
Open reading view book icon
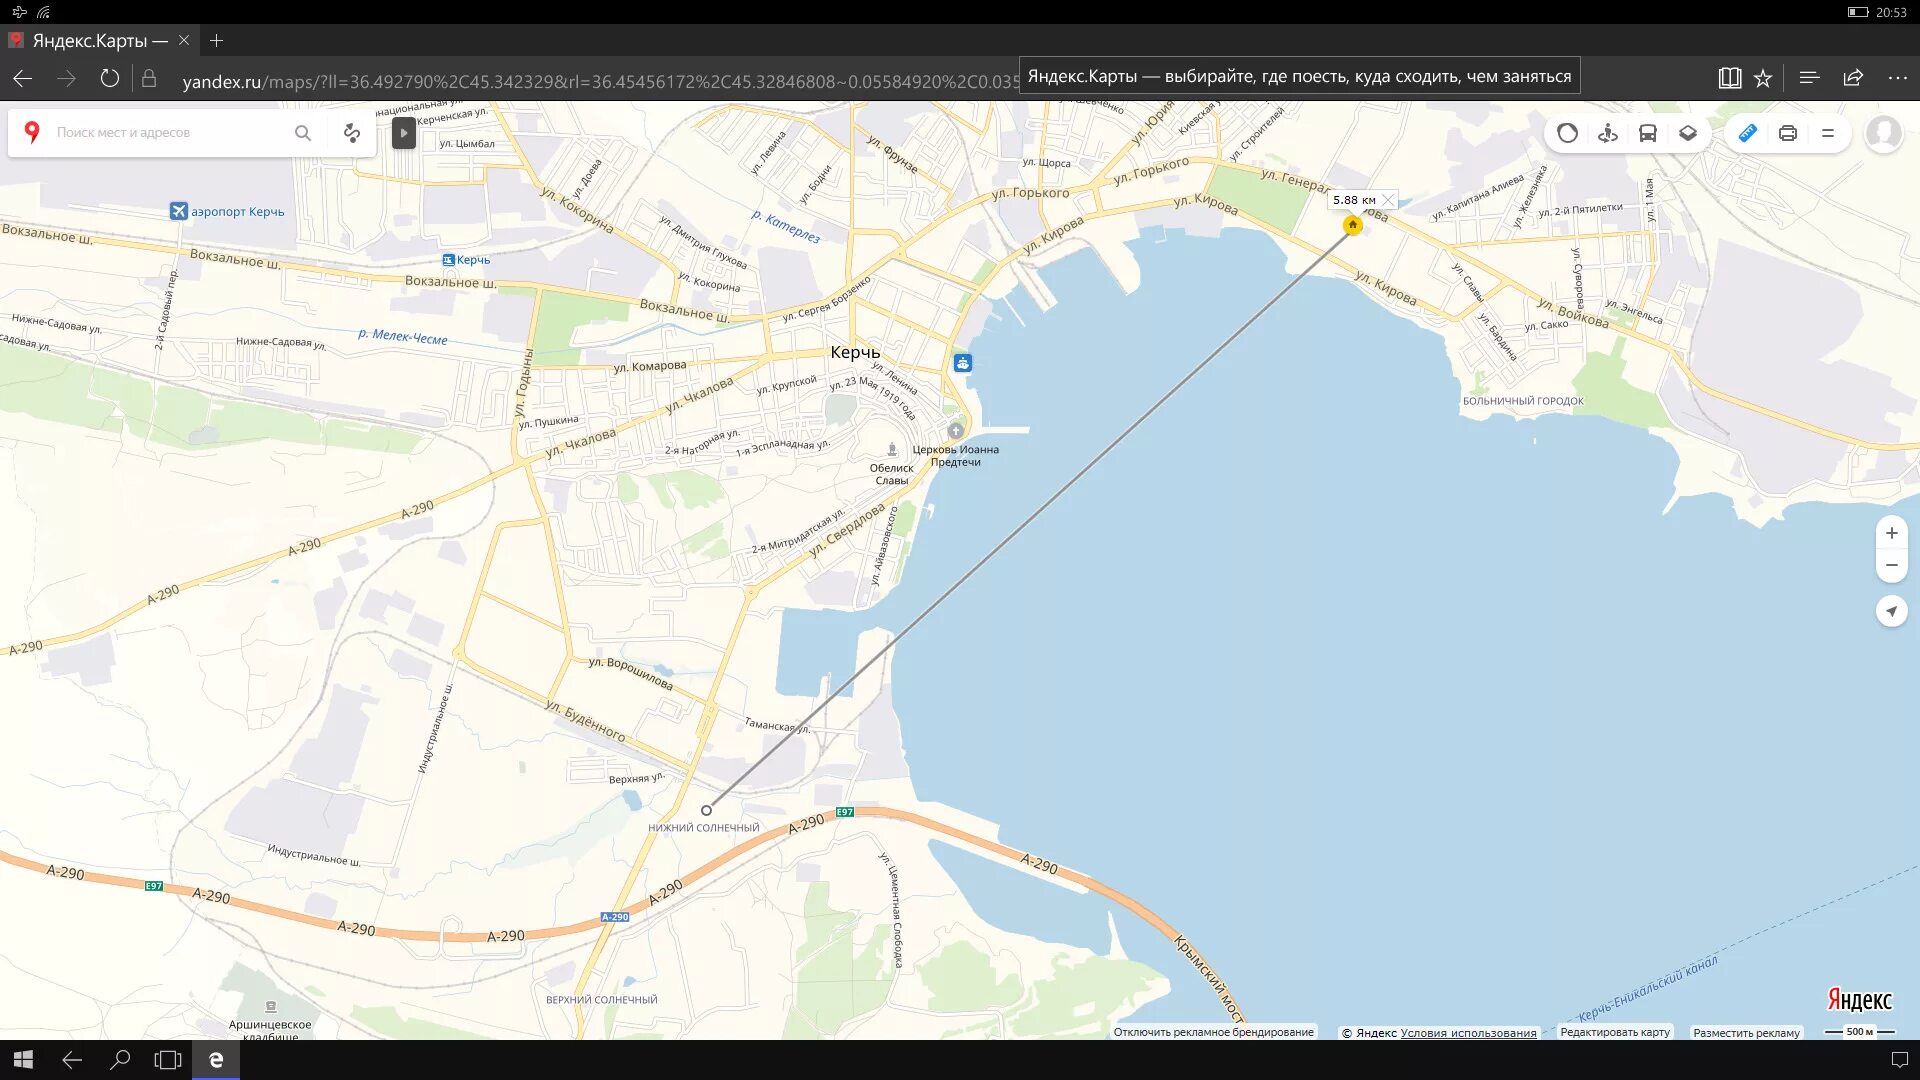(1729, 78)
